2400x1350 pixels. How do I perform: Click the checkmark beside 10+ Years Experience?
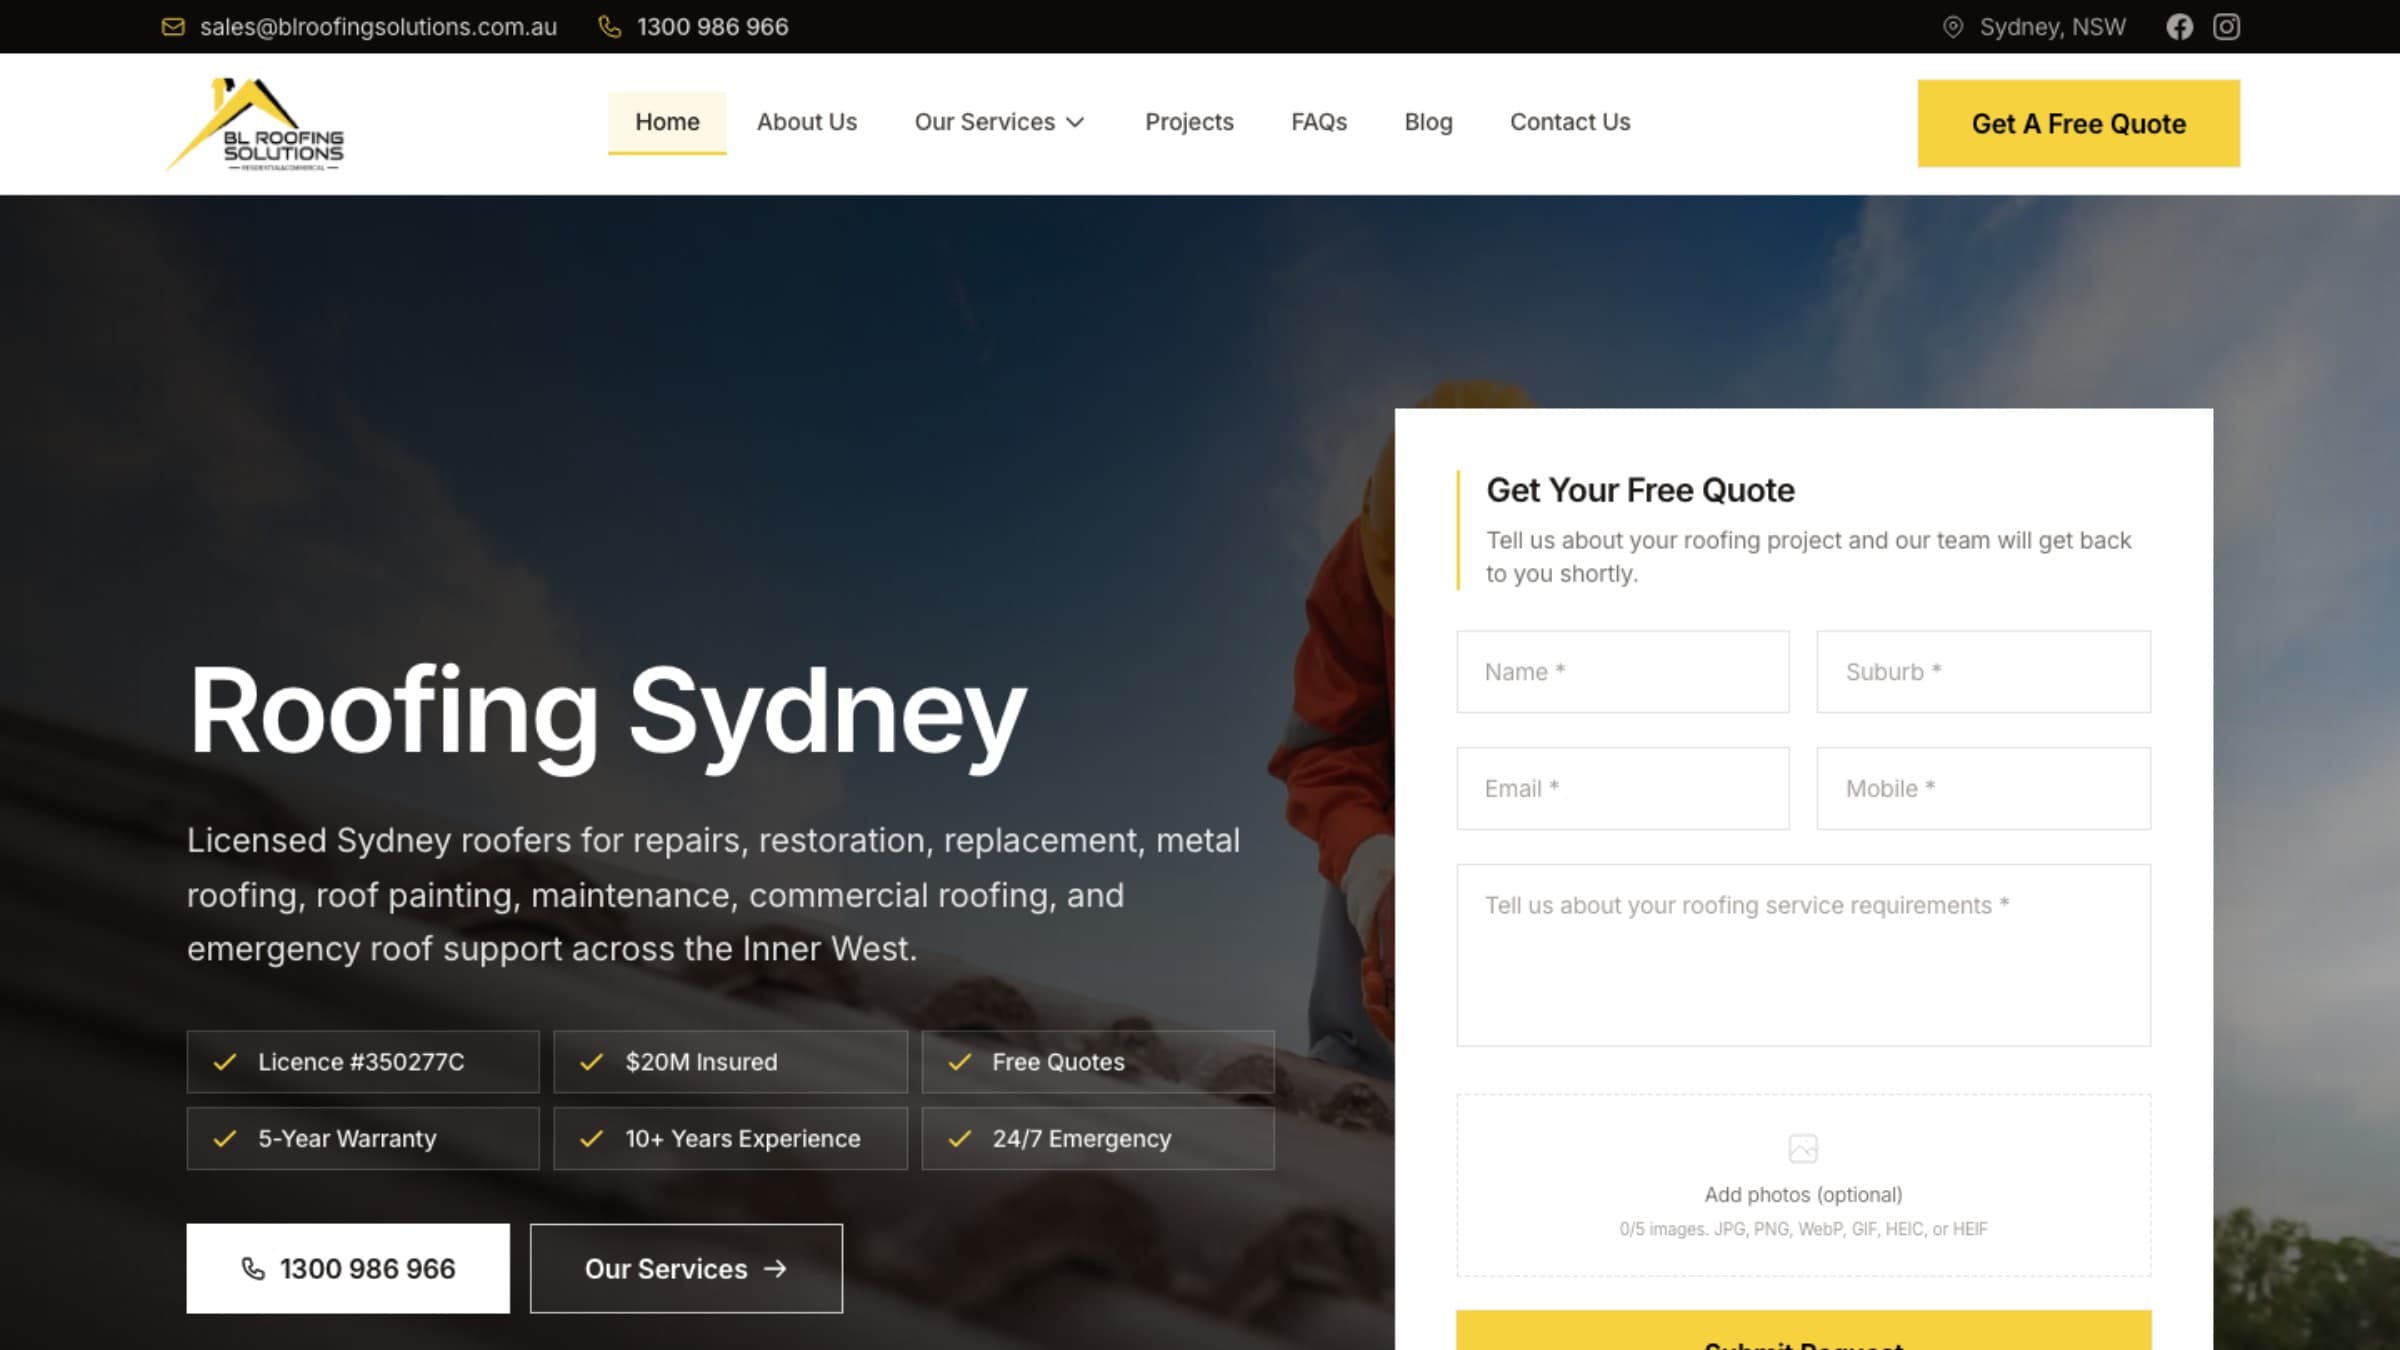[592, 1139]
